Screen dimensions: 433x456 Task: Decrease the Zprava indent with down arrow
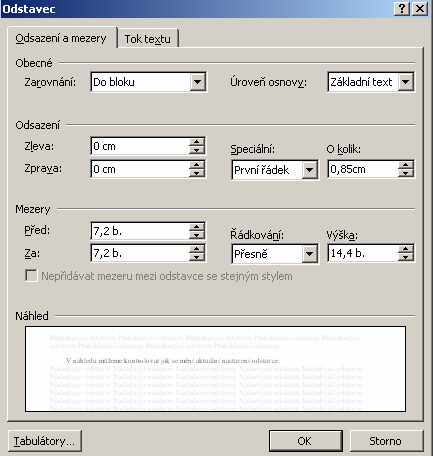pyautogui.click(x=197, y=173)
